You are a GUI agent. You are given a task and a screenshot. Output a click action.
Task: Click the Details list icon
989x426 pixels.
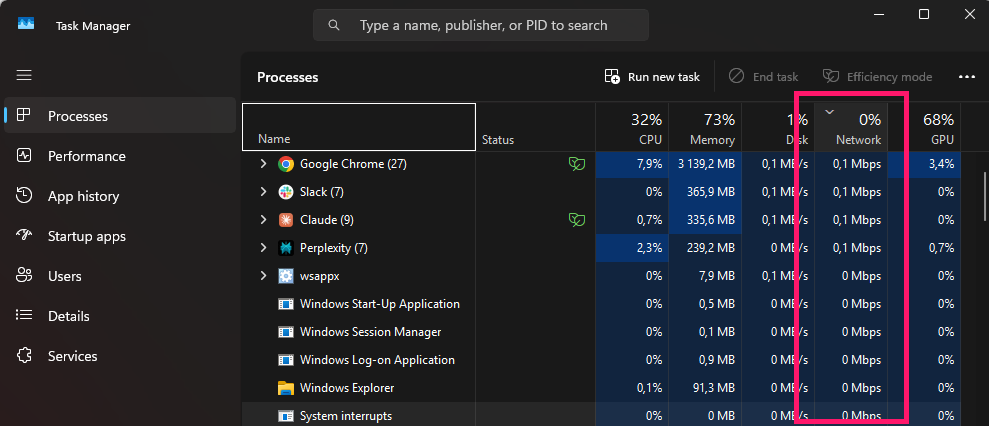coord(24,316)
